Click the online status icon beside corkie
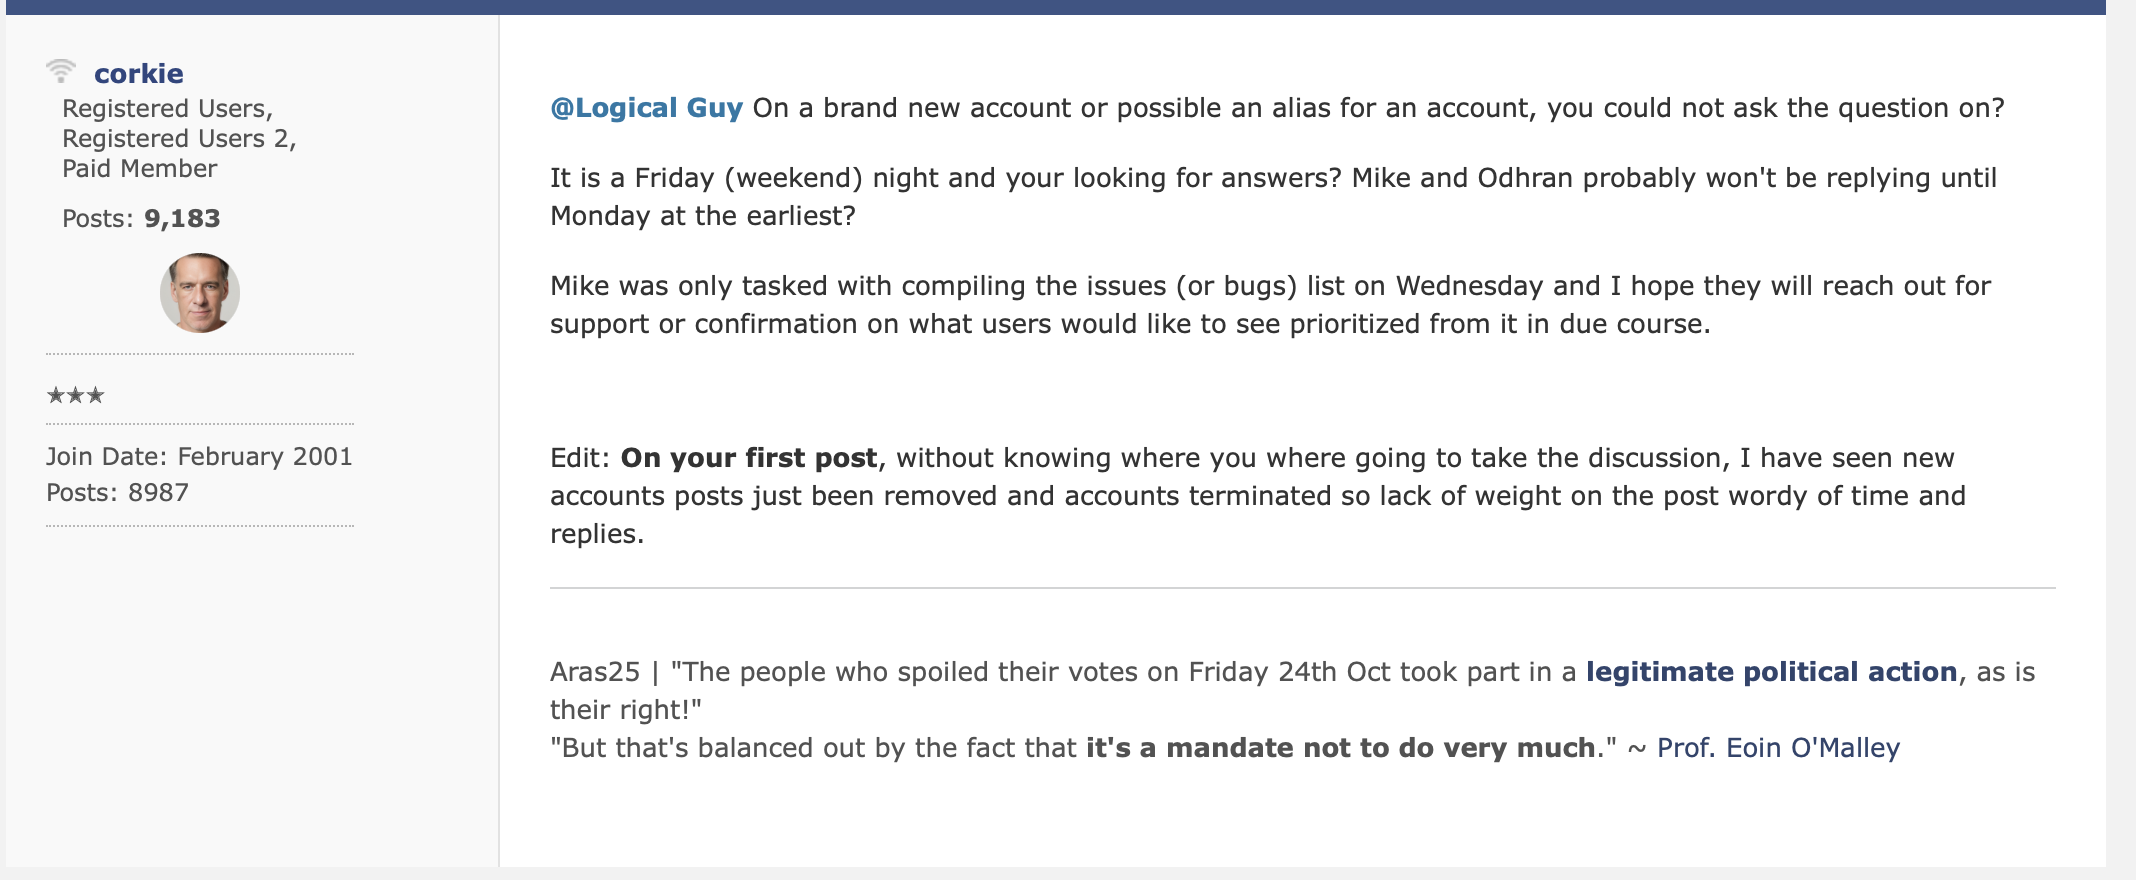The height and width of the screenshot is (880, 2136). [x=61, y=71]
